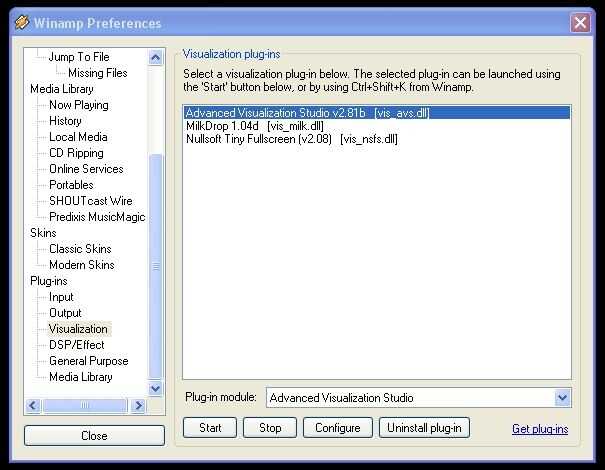Select Missing Files tree item
Viewport: 605px width, 470px height.
coord(98,73)
